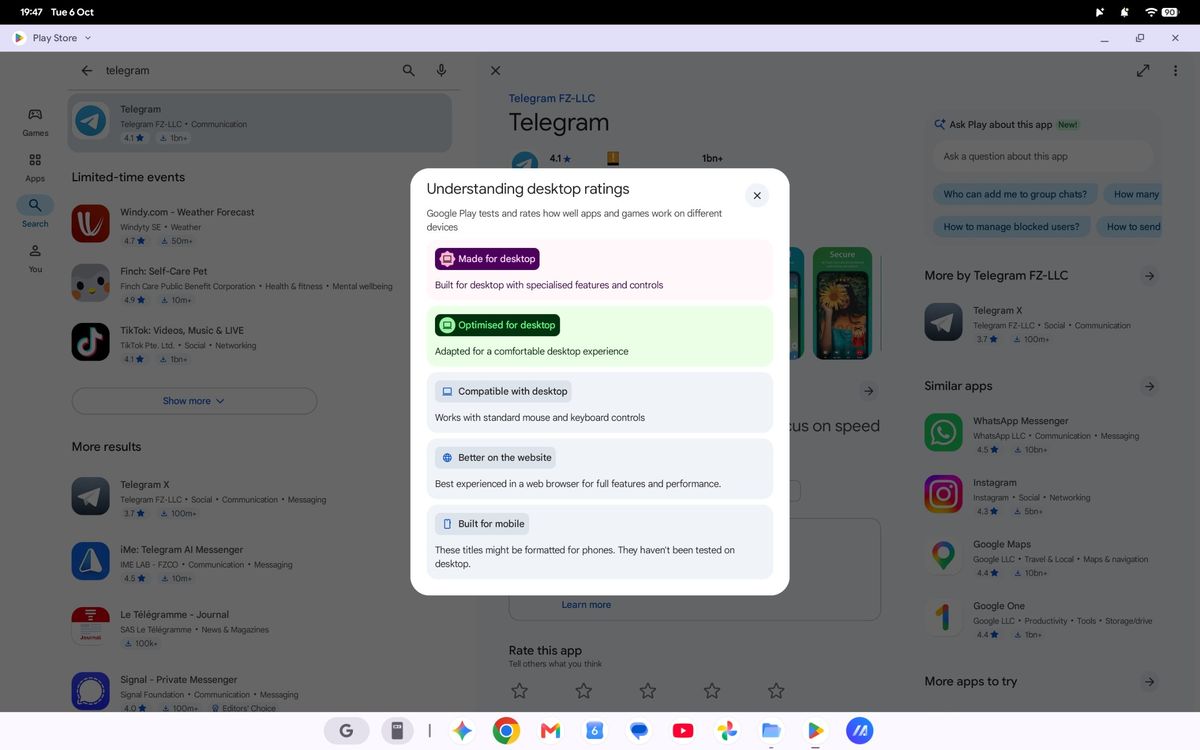Screen dimensions: 1200x750
Task: Open the Similar apps arrow
Action: pyautogui.click(x=1149, y=386)
